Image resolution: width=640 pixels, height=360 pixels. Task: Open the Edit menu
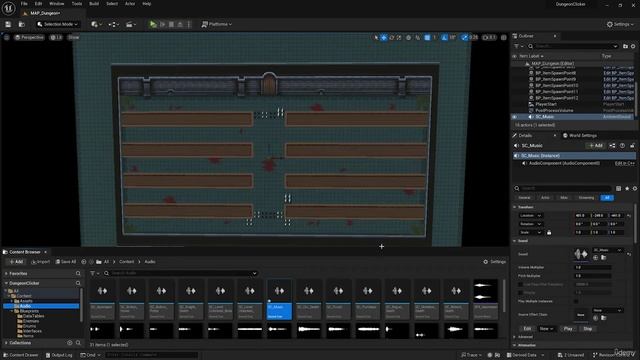coord(38,4)
